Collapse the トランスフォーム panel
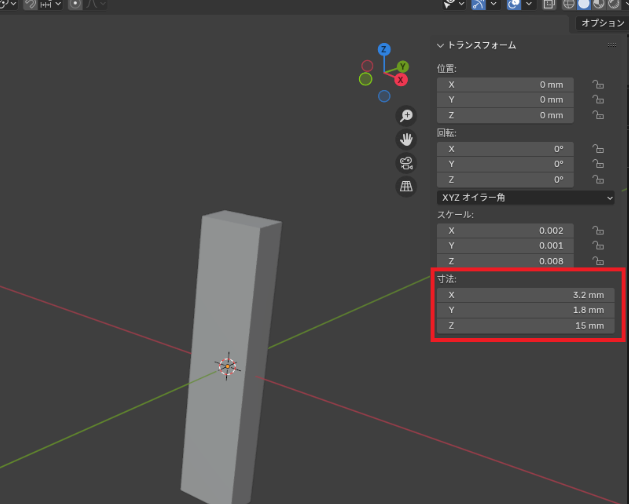 coord(441,46)
